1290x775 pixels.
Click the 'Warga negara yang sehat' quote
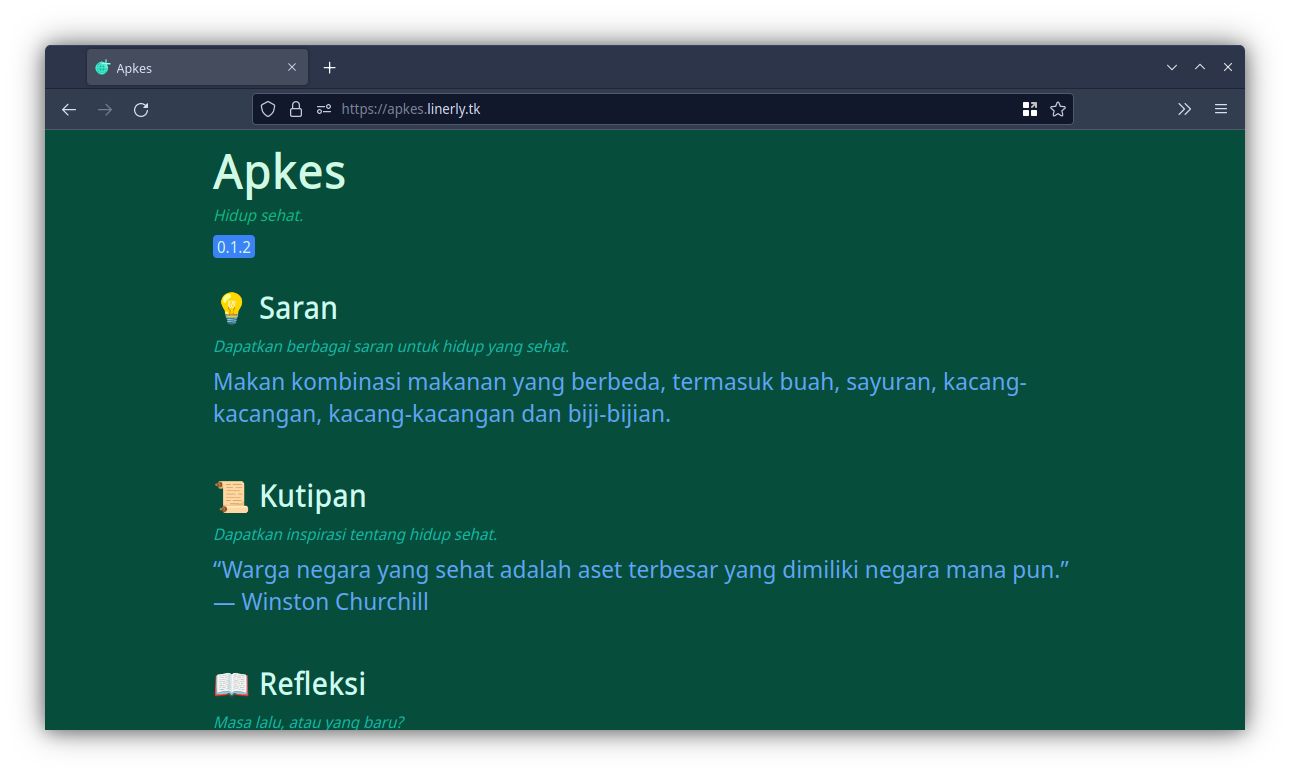coord(642,570)
